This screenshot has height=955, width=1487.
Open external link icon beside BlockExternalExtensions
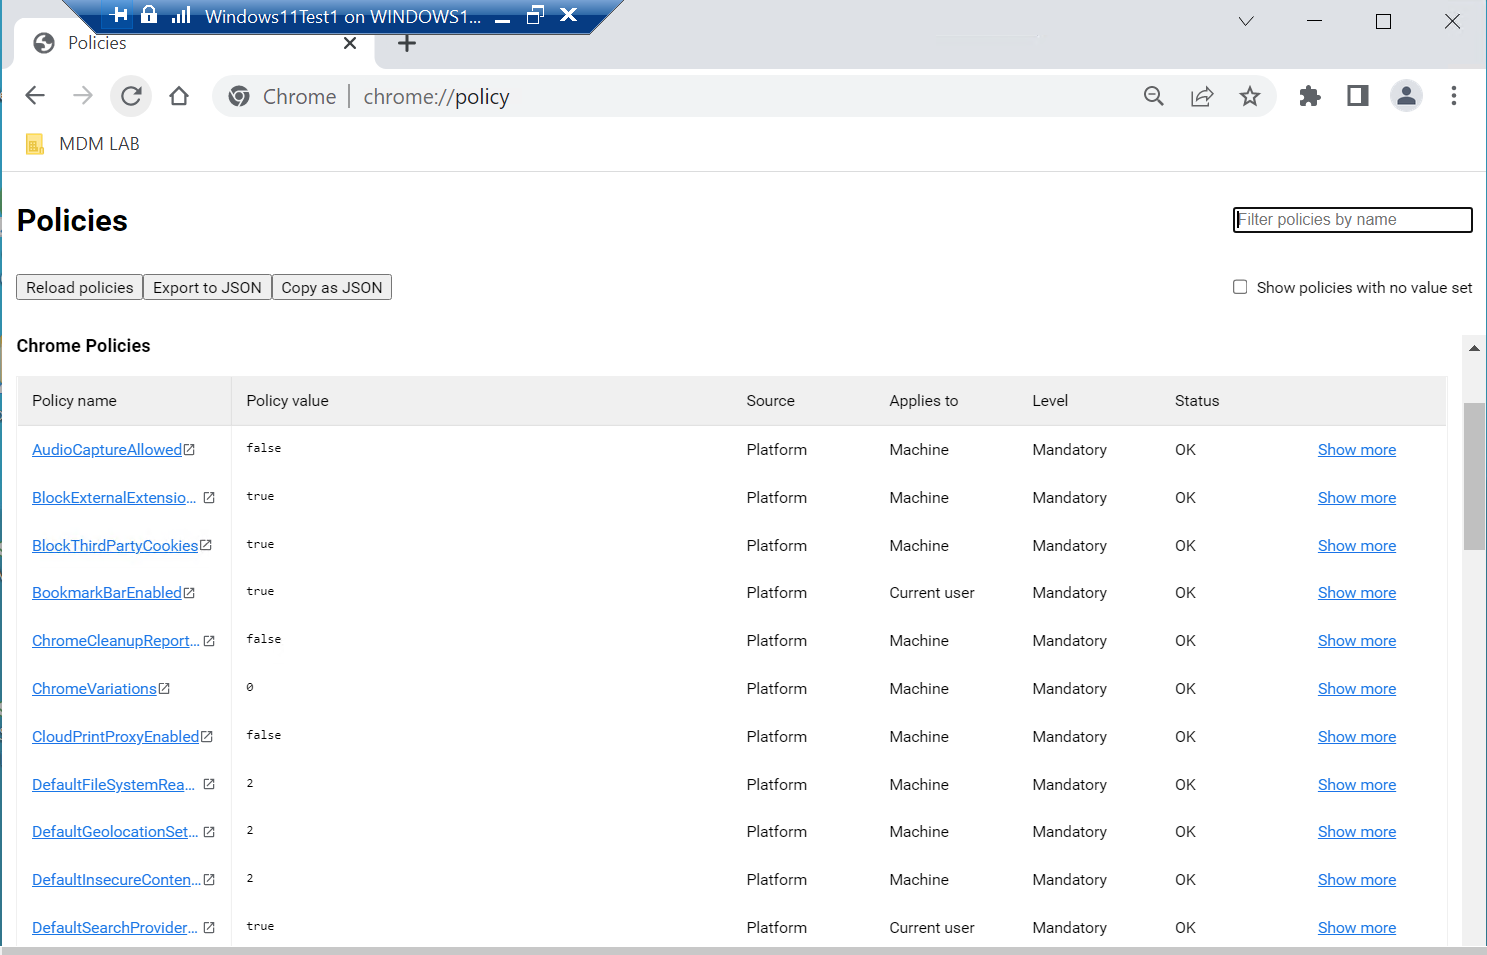click(209, 497)
